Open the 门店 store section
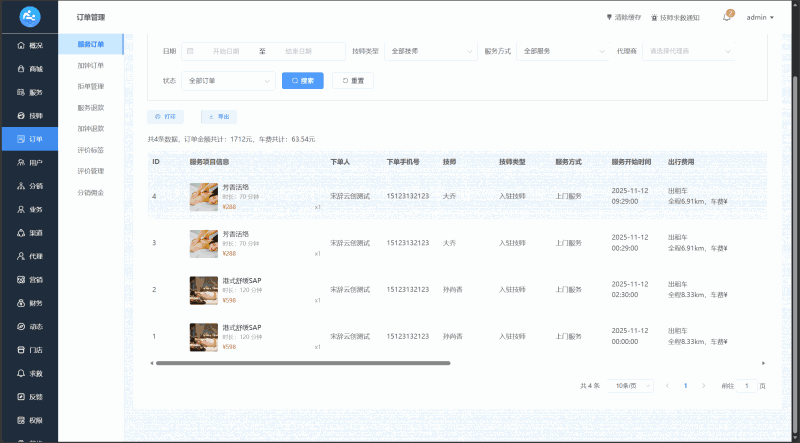Screen dimensions: 800x443 [30, 350]
